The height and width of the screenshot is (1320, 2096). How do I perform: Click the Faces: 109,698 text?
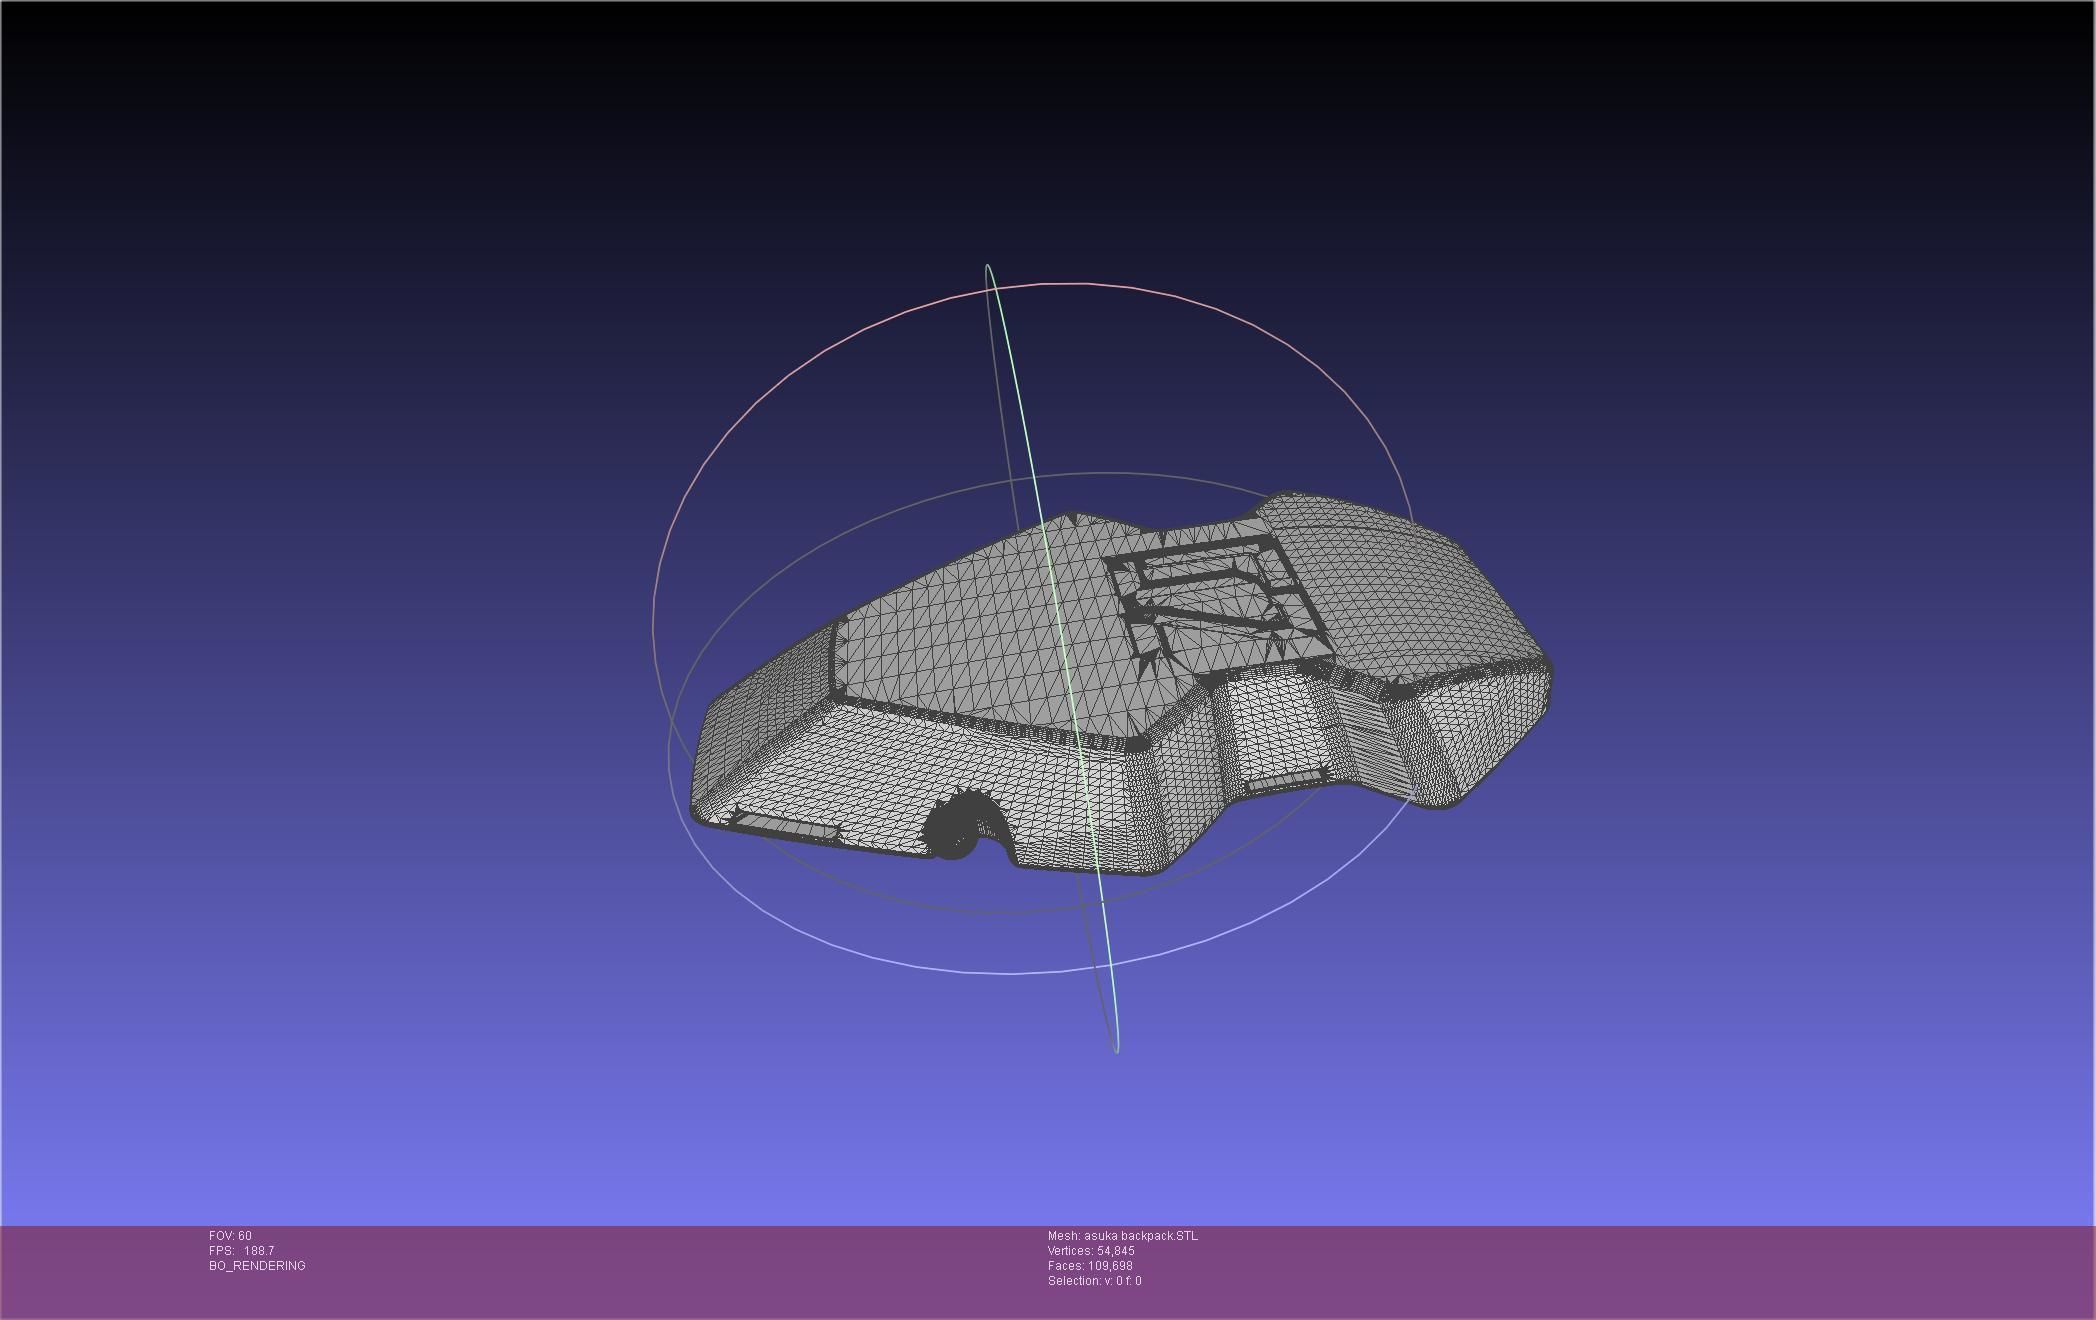(1090, 1266)
